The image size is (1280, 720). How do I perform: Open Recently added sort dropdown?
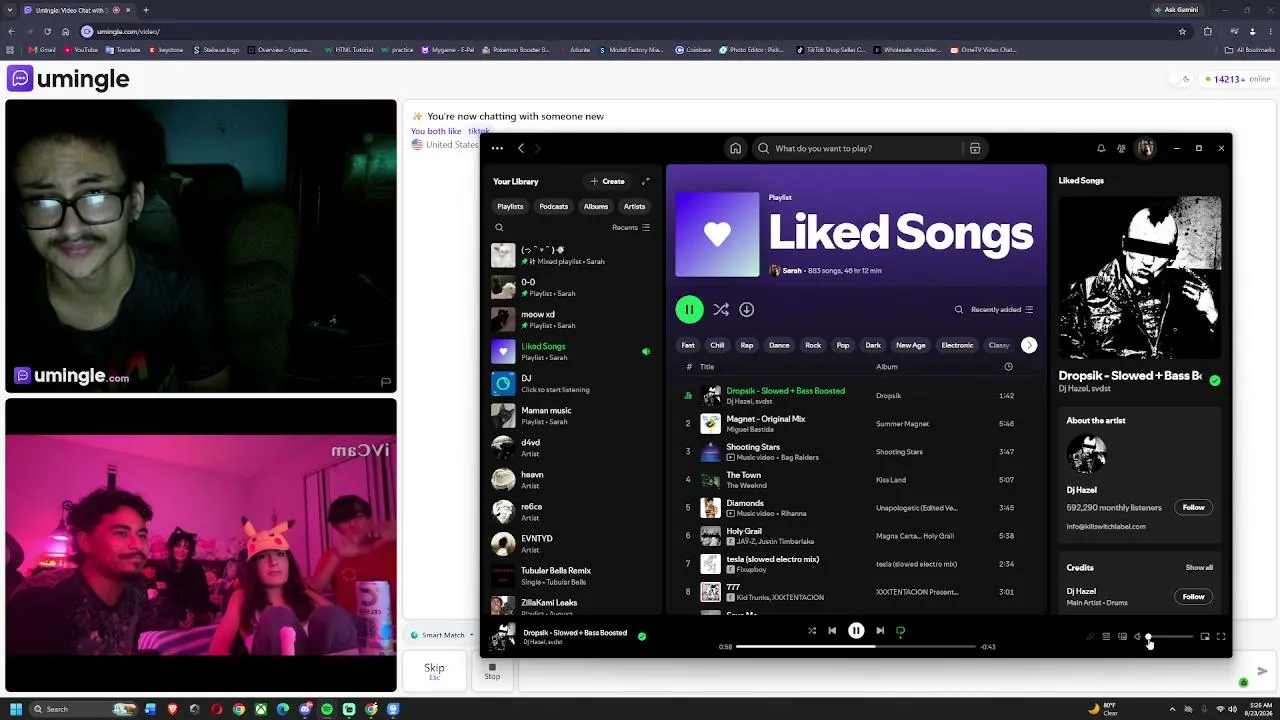(1001, 310)
